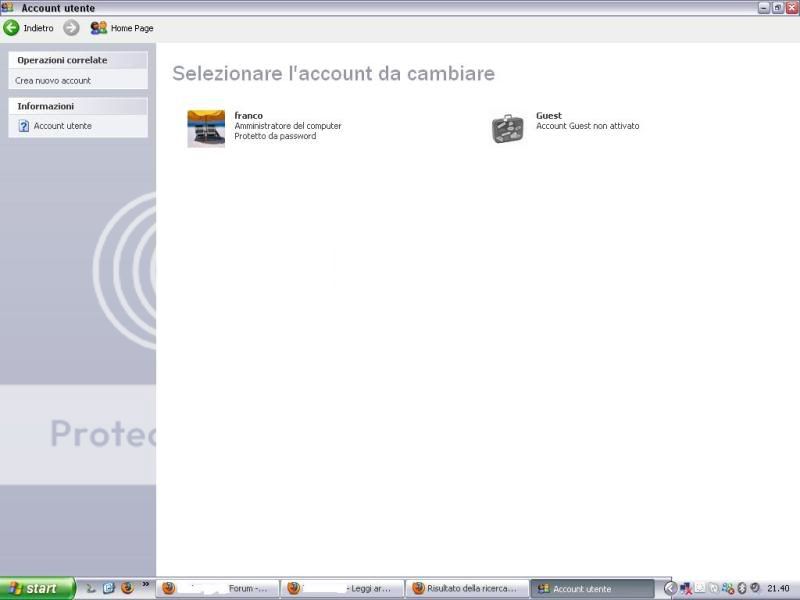Select the Guest account suitcase icon
This screenshot has width=800, height=600.
pos(508,128)
